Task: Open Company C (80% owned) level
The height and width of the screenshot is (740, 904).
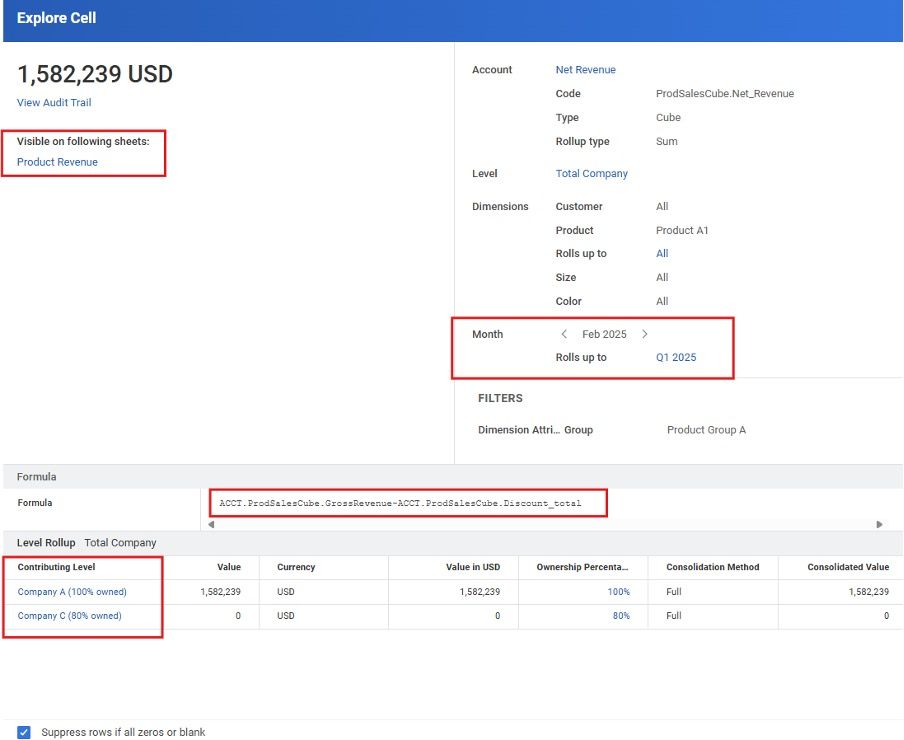Action: 69,616
